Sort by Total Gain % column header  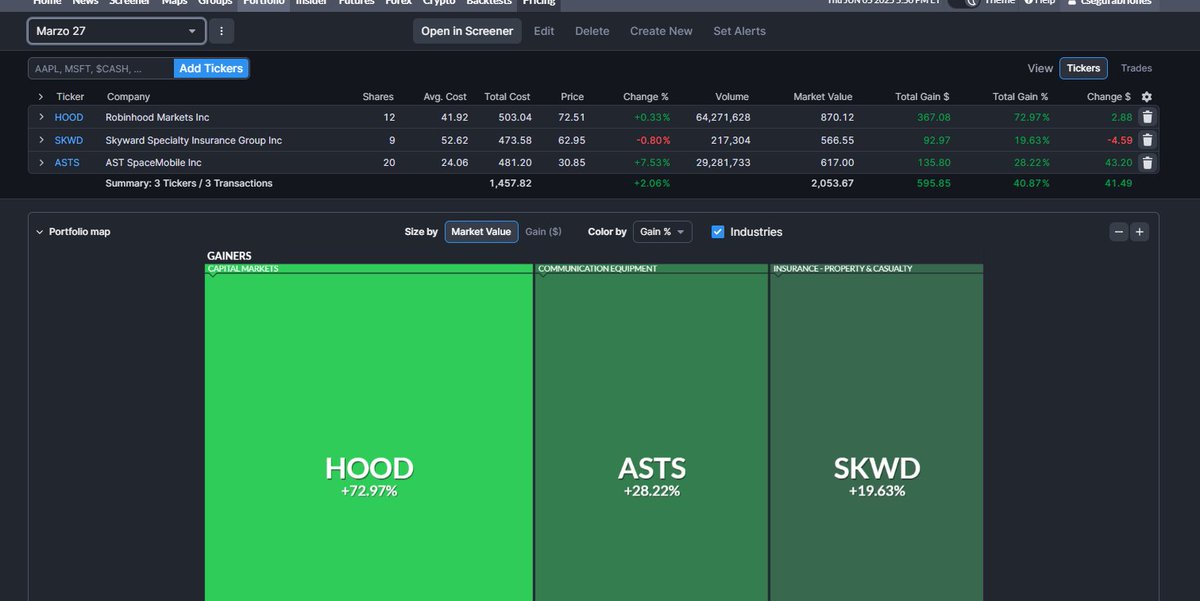pos(1020,97)
